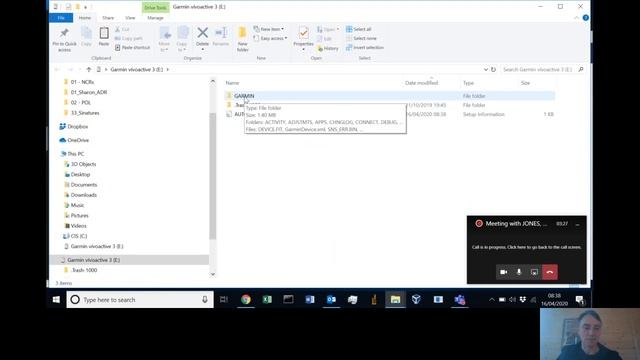Switch to the Manage ribbon tab

pos(155,18)
